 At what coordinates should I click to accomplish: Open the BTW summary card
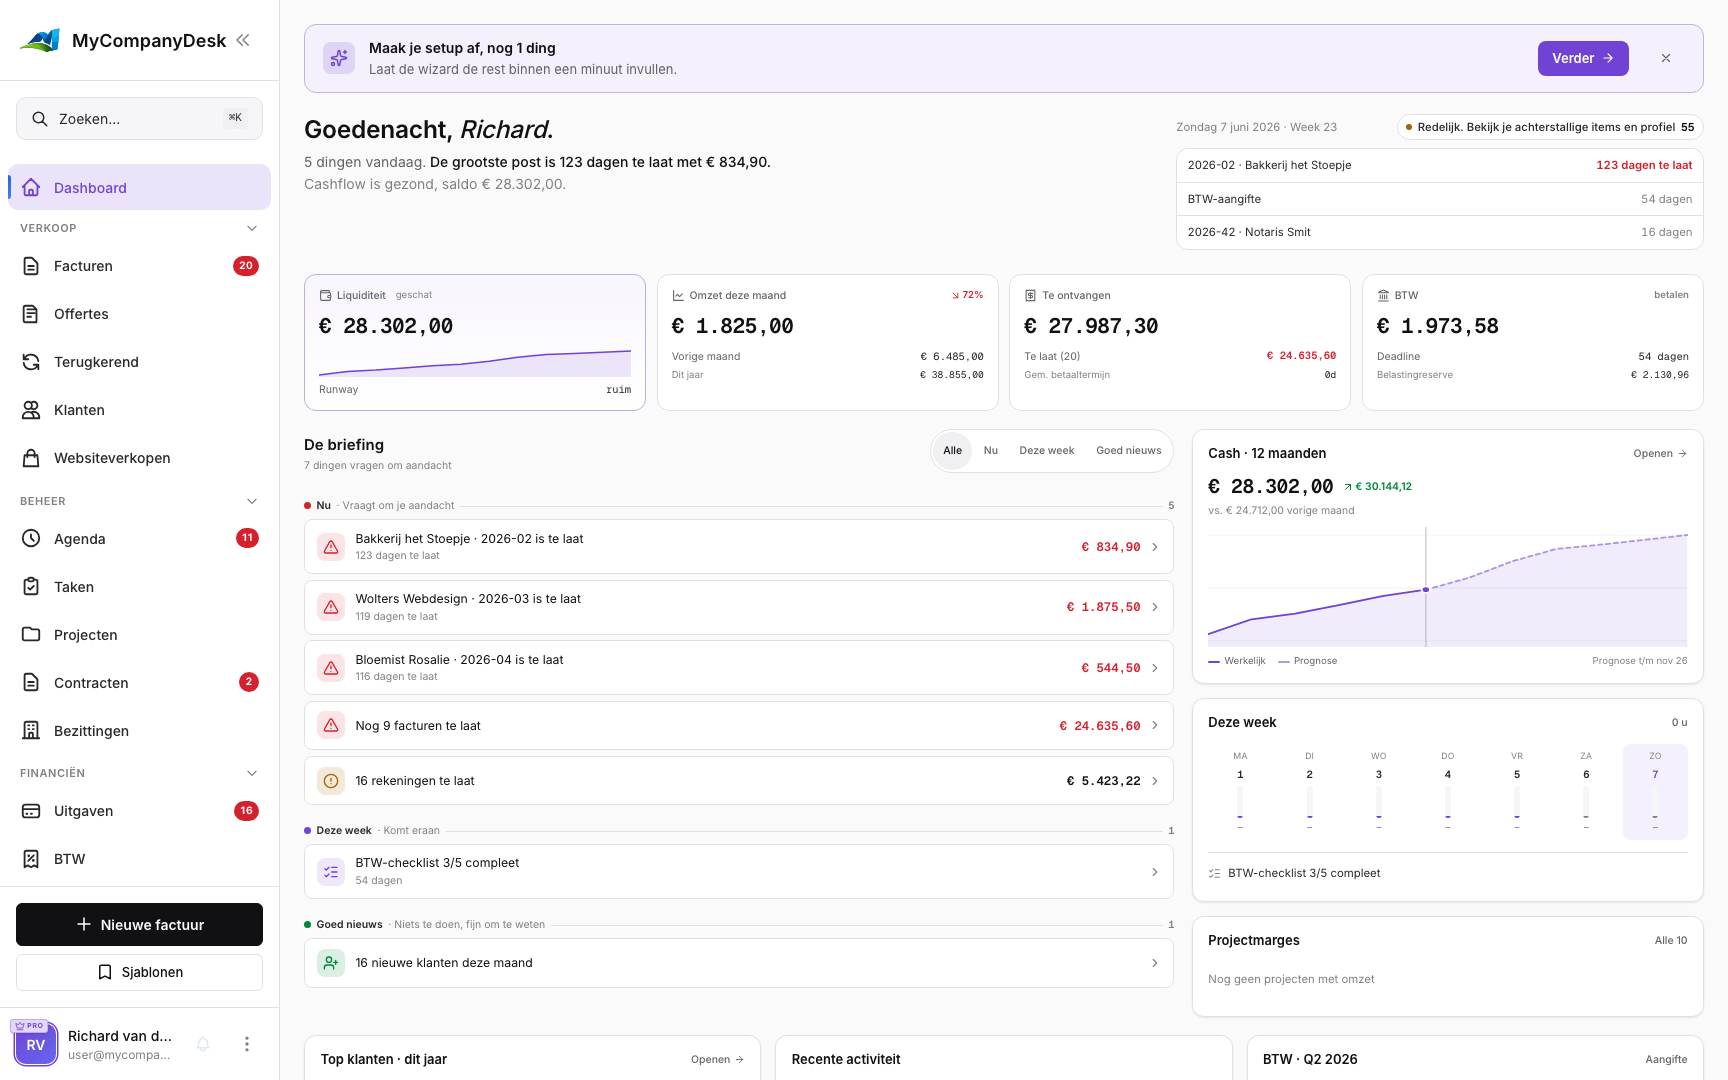(x=1533, y=342)
